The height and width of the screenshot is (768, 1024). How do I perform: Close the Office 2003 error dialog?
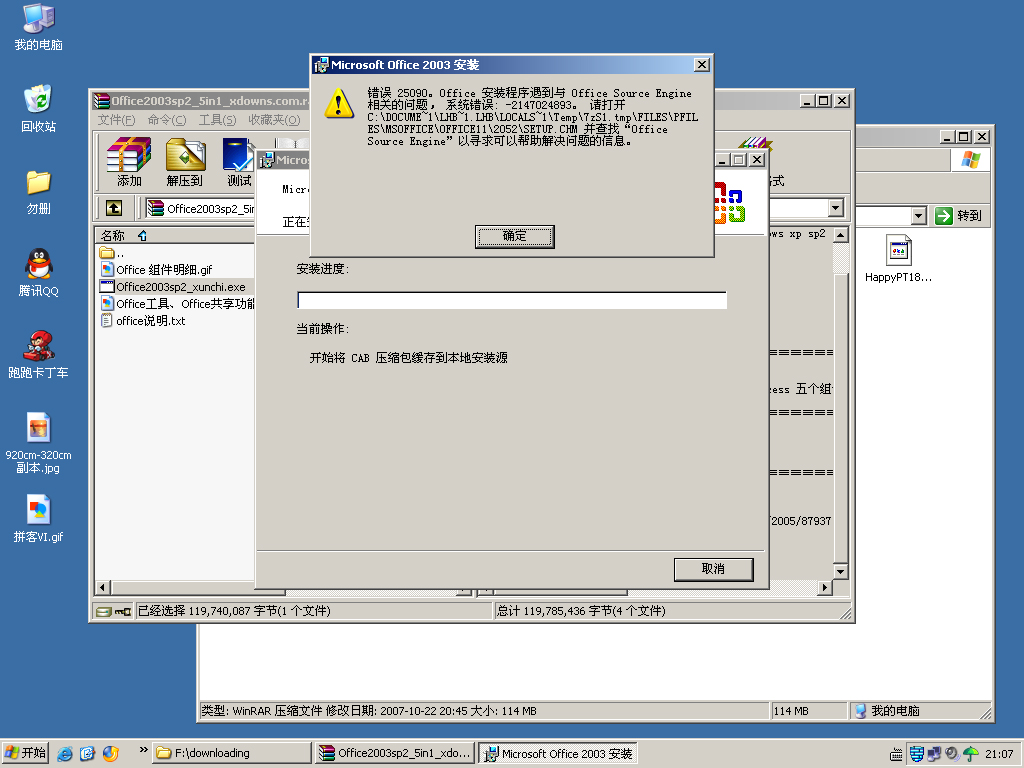pyautogui.click(x=701, y=65)
